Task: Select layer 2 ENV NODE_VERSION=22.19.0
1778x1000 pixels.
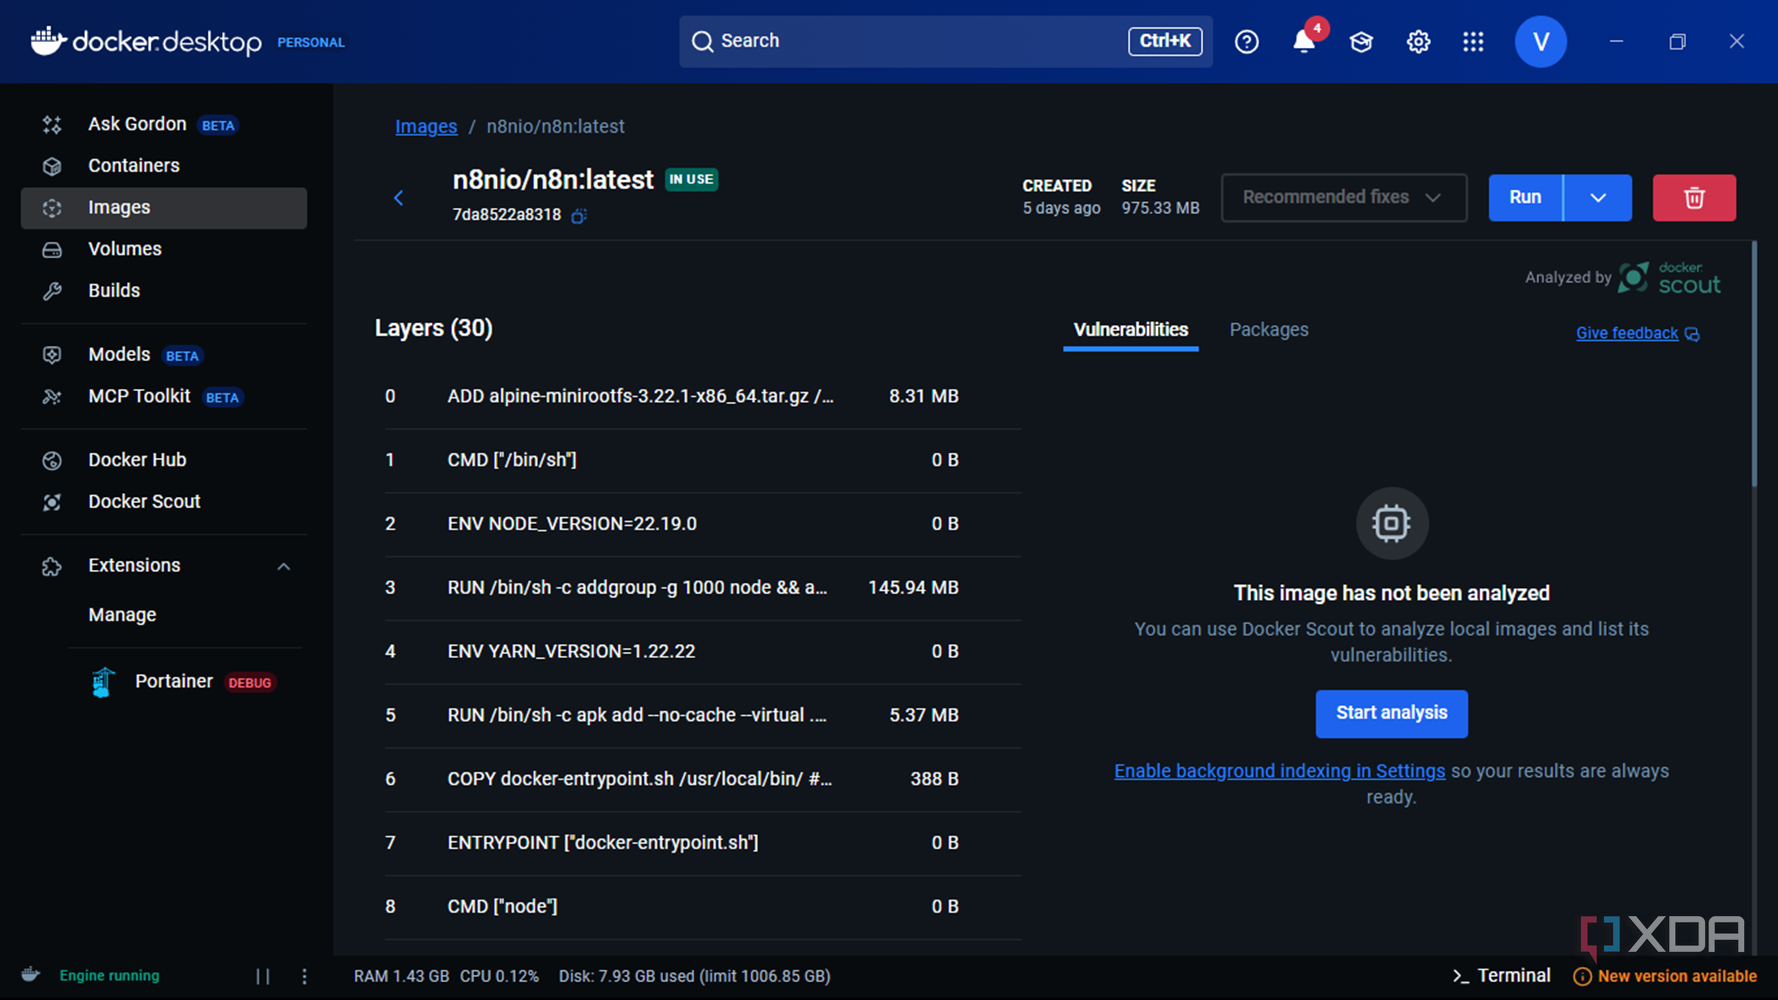Action: 702,524
